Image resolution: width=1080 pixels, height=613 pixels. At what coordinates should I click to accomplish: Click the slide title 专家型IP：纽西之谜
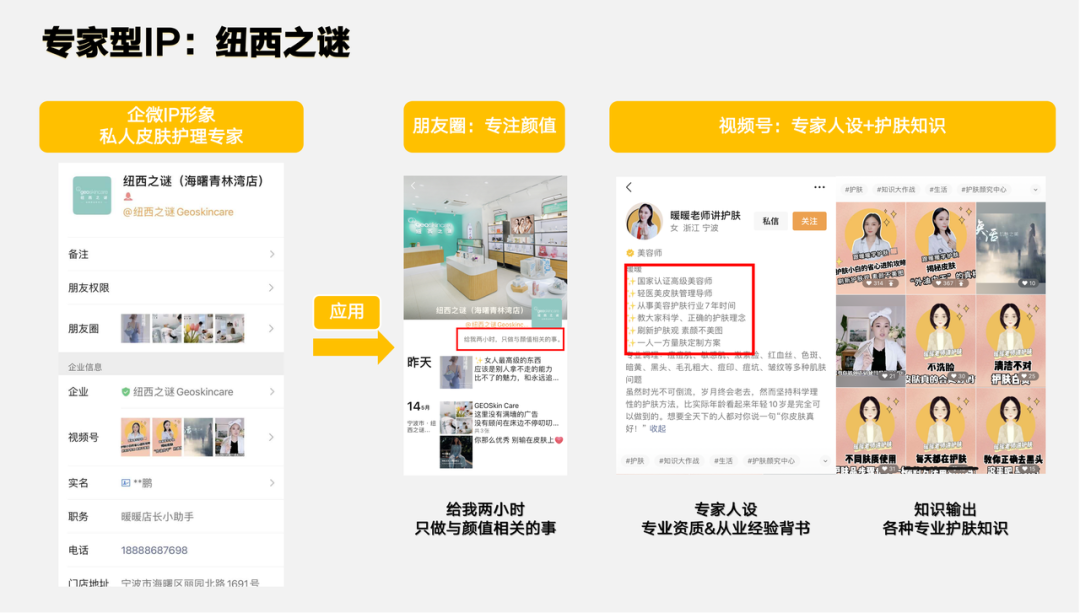196,43
